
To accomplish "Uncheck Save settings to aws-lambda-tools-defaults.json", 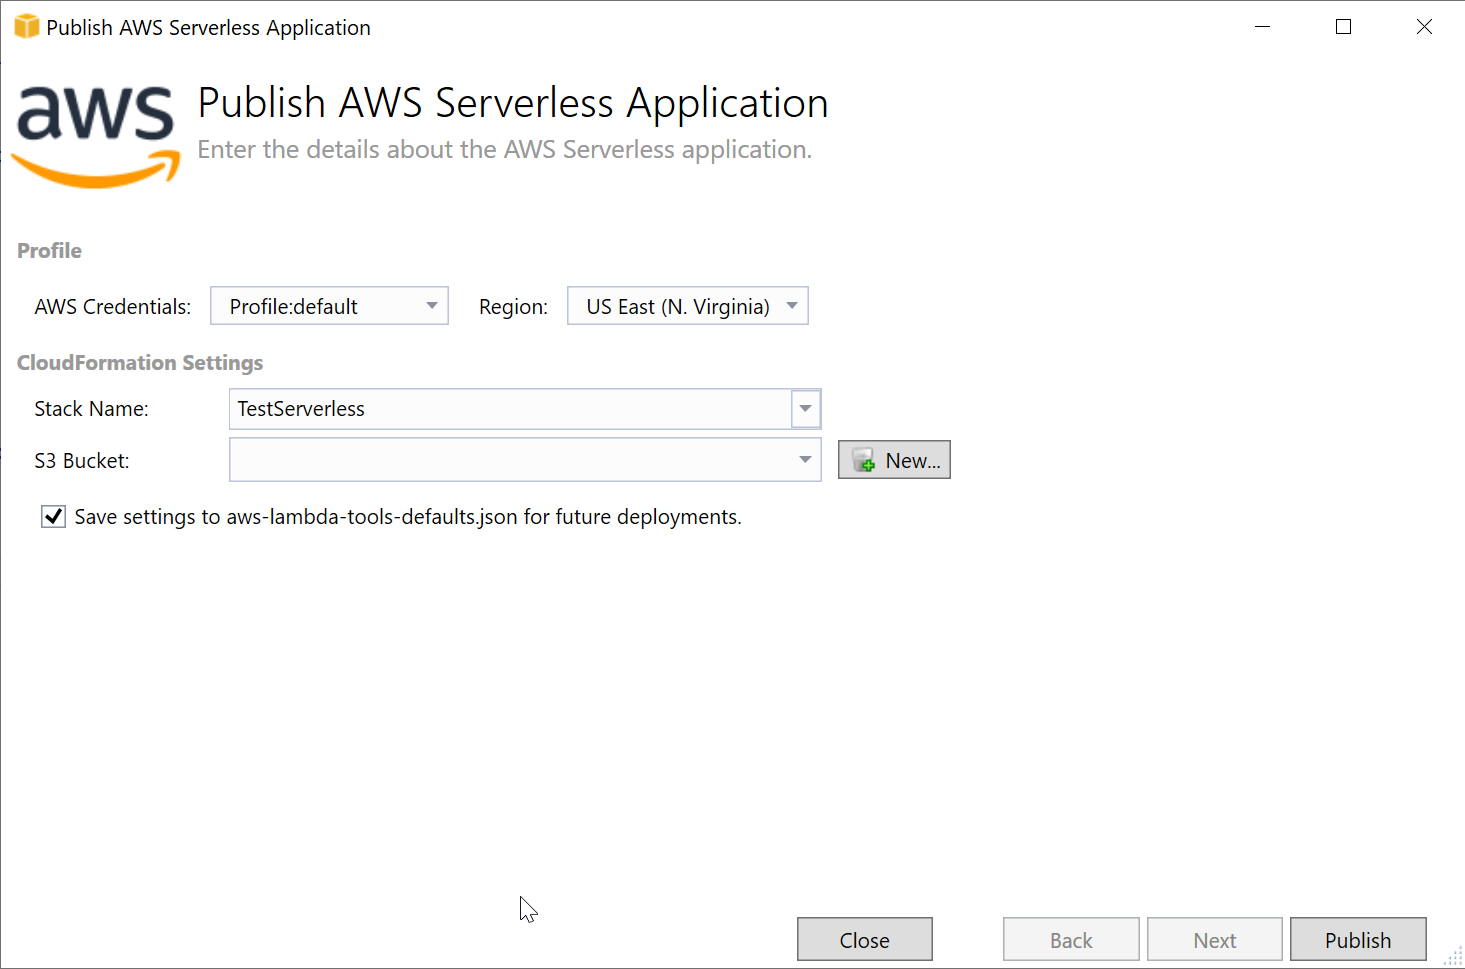I will [54, 517].
